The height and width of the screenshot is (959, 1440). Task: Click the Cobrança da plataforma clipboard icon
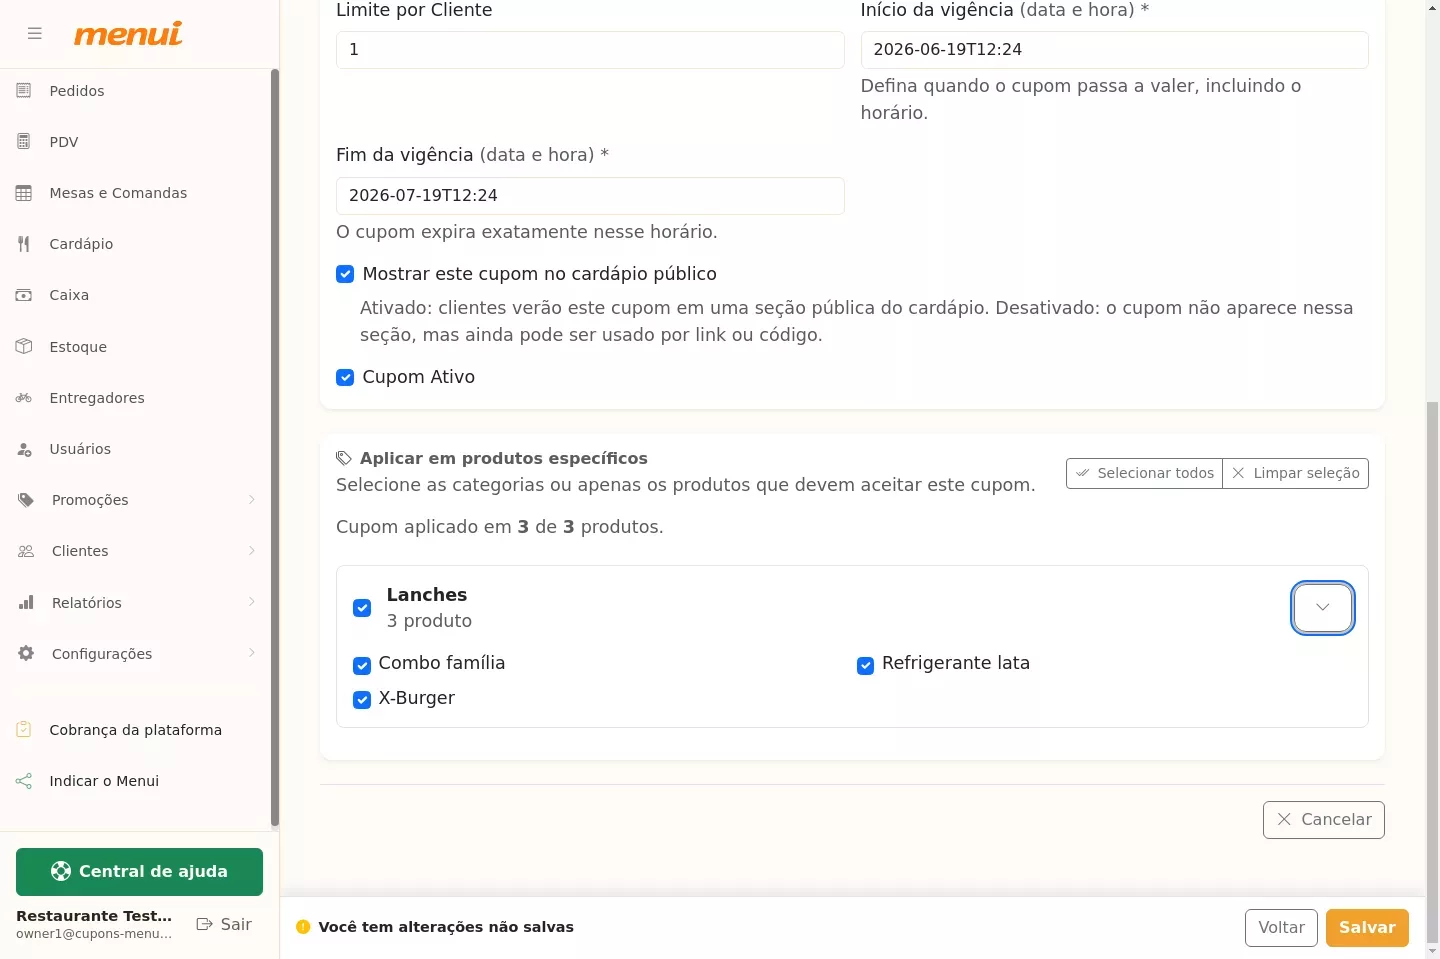tap(24, 730)
